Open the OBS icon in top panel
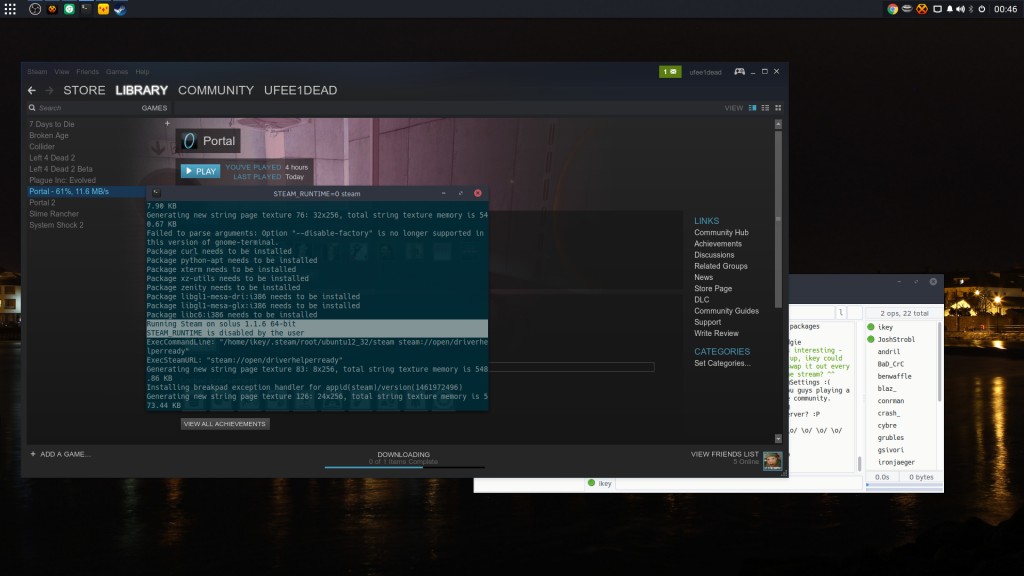The image size is (1024, 576). [x=35, y=9]
